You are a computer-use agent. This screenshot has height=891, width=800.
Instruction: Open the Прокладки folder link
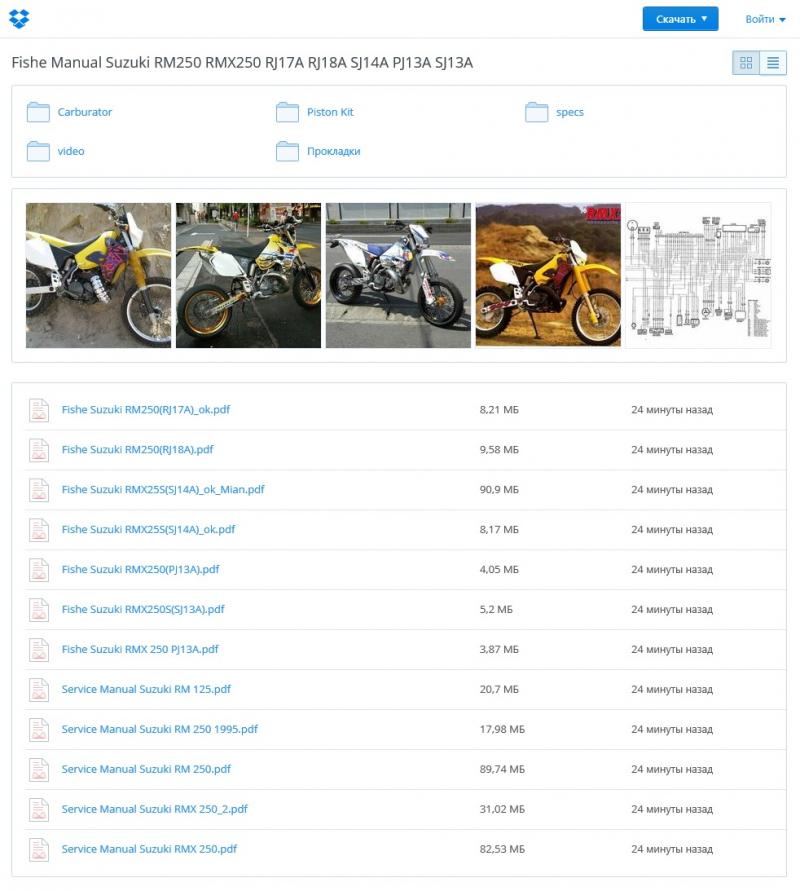(x=334, y=151)
